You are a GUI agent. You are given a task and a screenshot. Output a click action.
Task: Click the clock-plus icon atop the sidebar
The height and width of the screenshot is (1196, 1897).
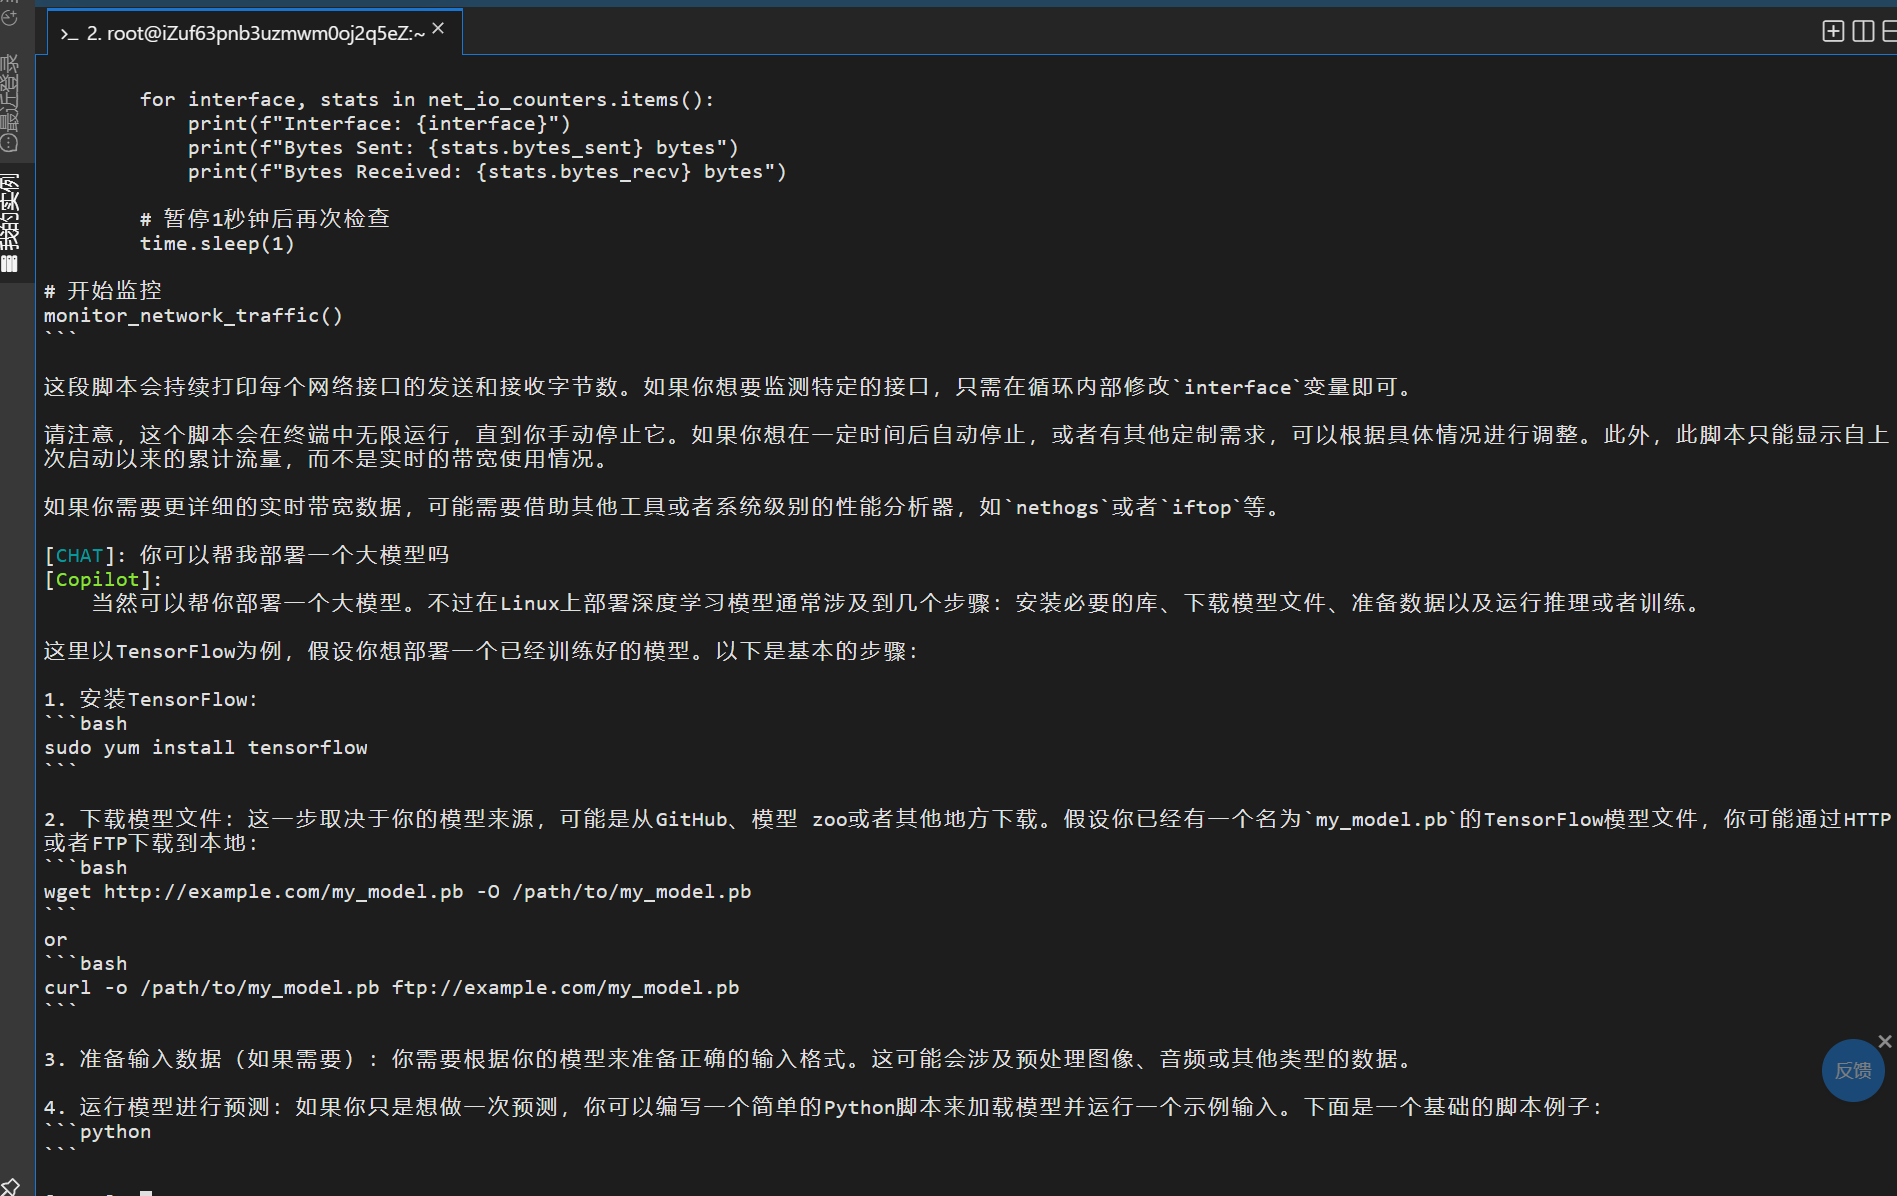click(x=10, y=17)
